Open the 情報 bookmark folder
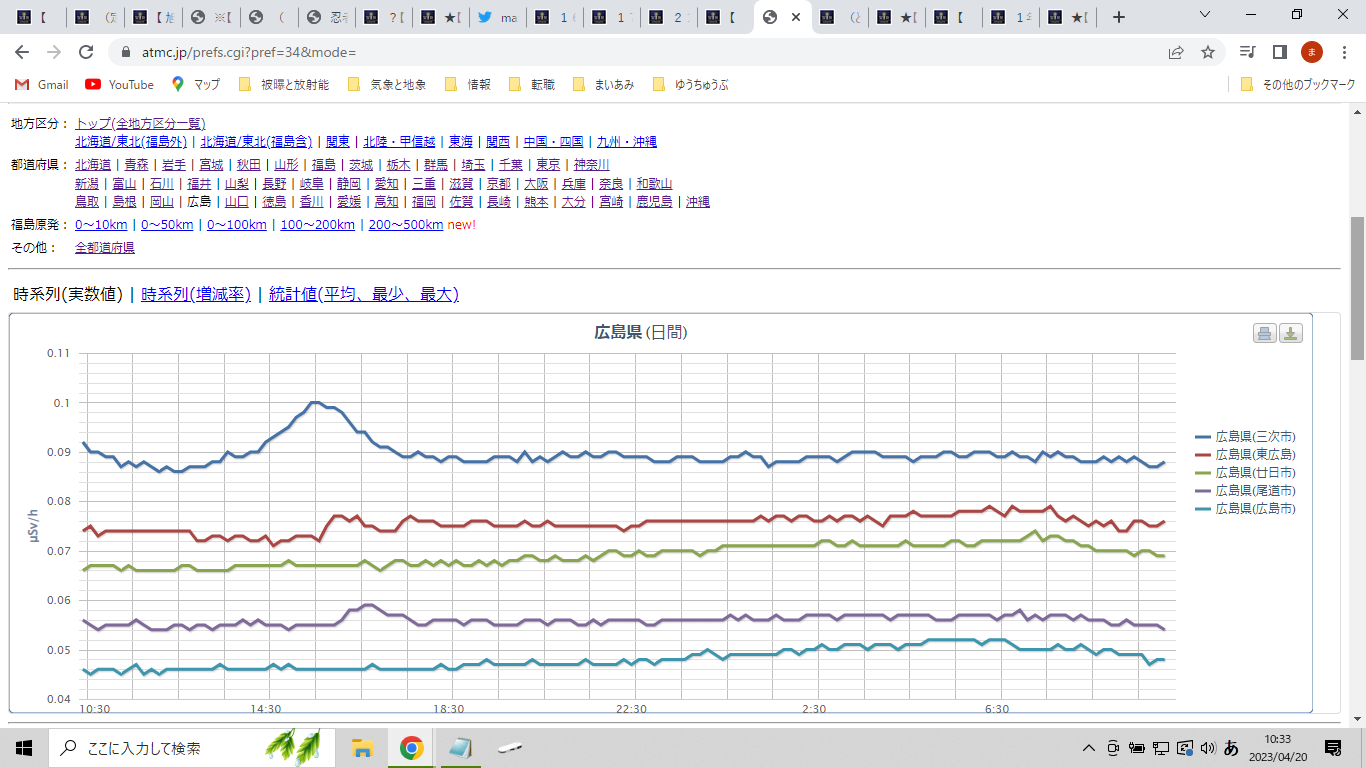Viewport: 1366px width, 768px height. 467,85
